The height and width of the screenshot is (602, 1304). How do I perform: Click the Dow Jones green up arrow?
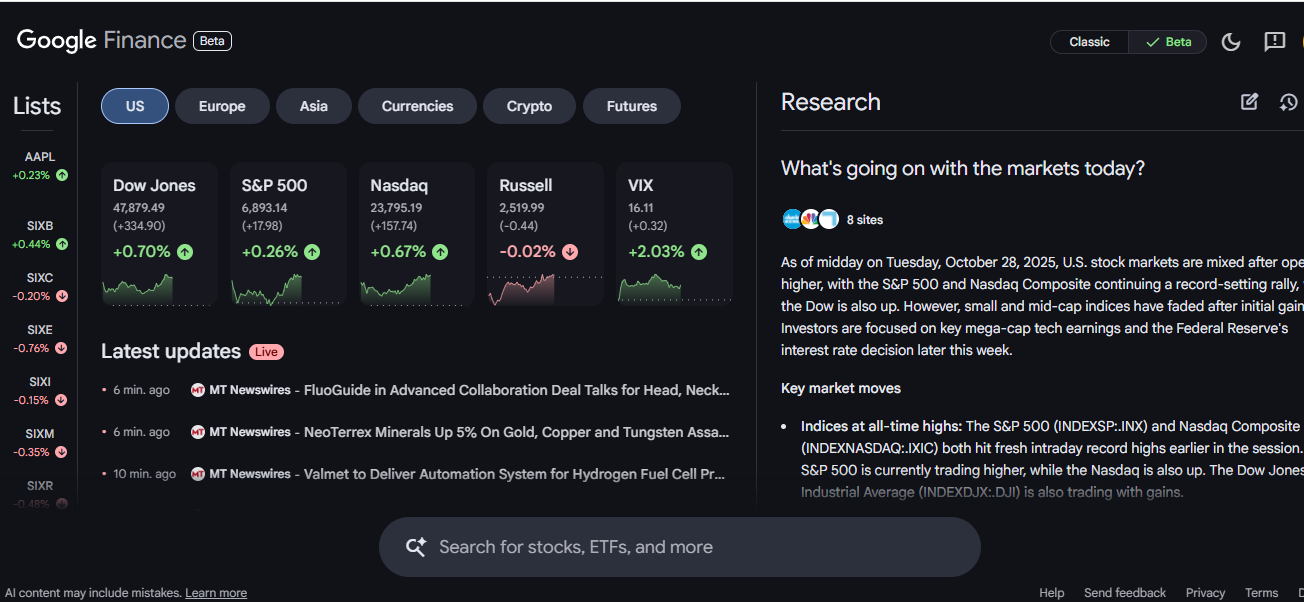coord(185,252)
